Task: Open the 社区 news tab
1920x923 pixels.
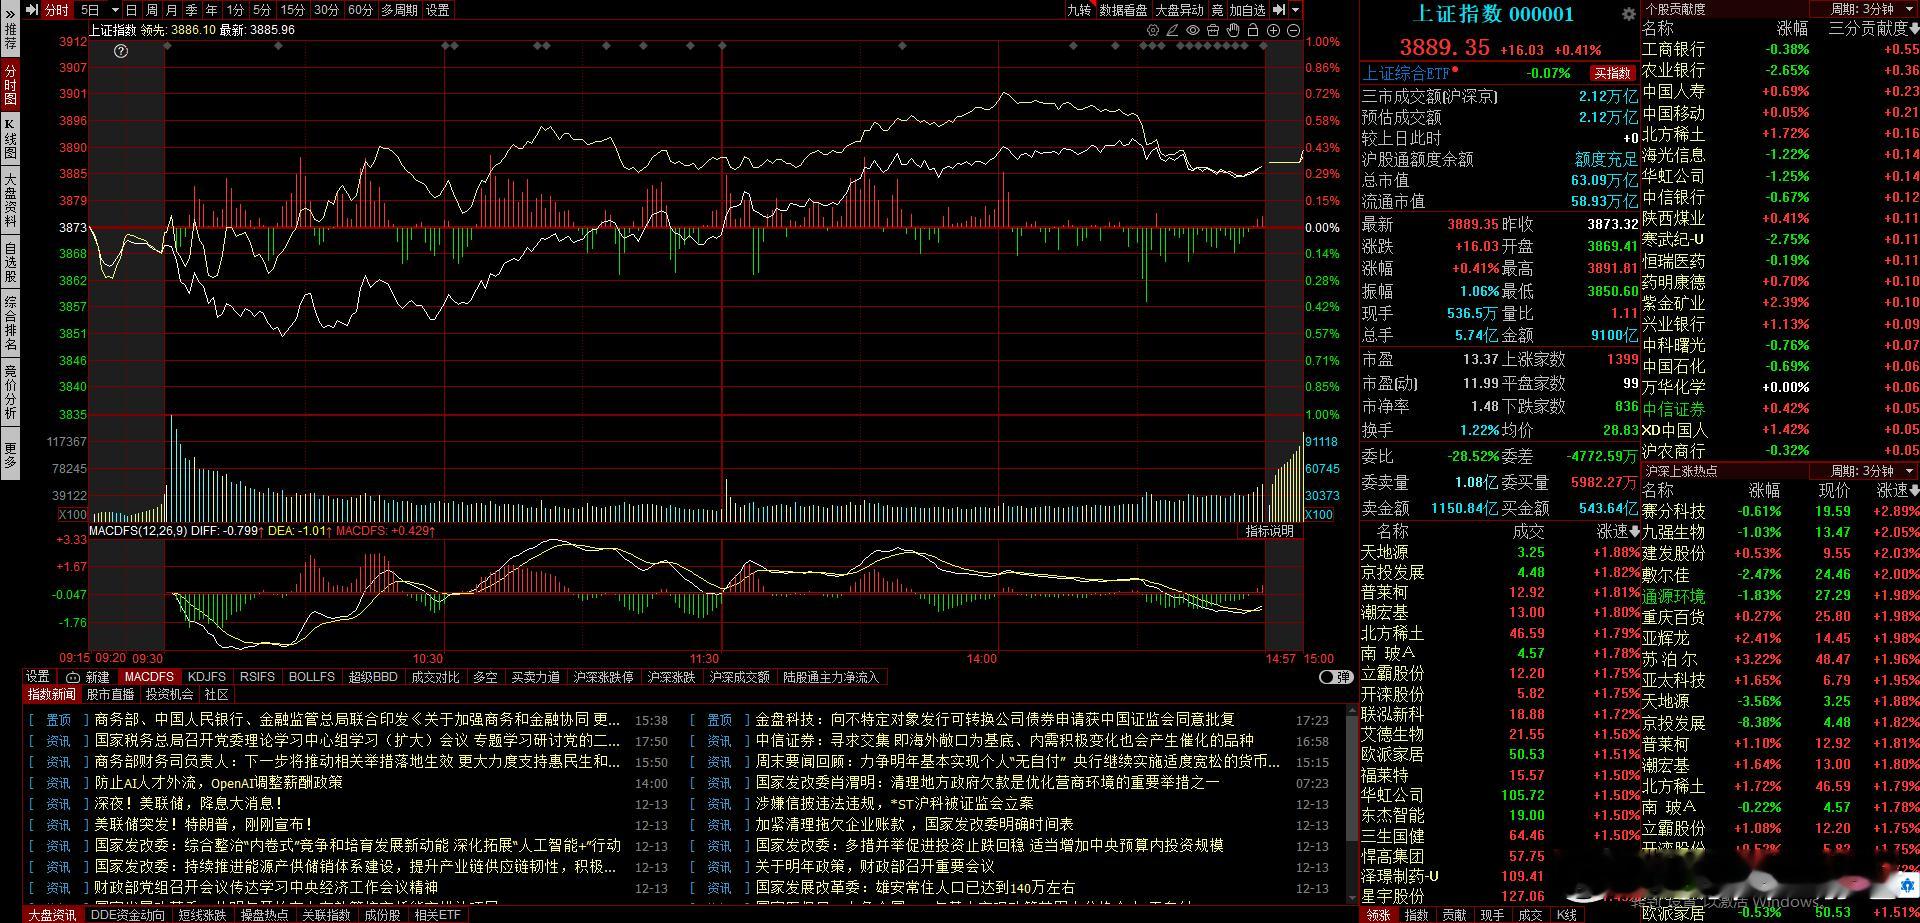Action: 216,694
